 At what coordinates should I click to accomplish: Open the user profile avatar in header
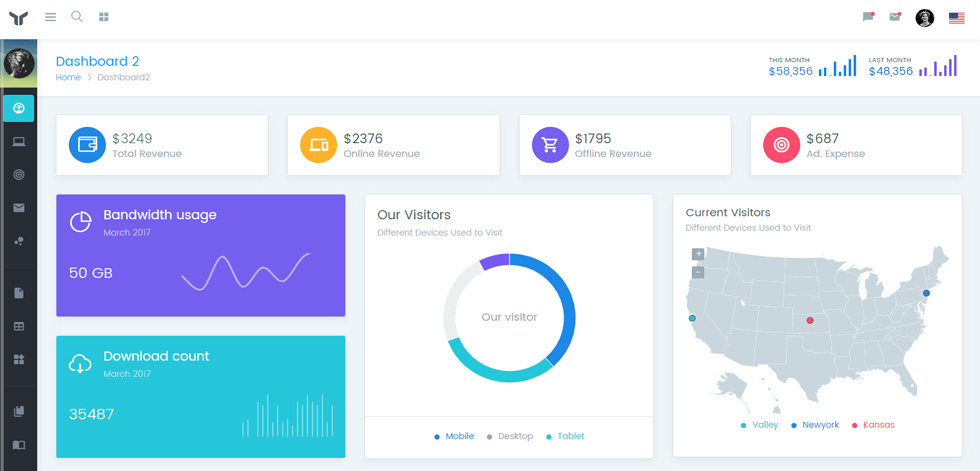pyautogui.click(x=924, y=18)
